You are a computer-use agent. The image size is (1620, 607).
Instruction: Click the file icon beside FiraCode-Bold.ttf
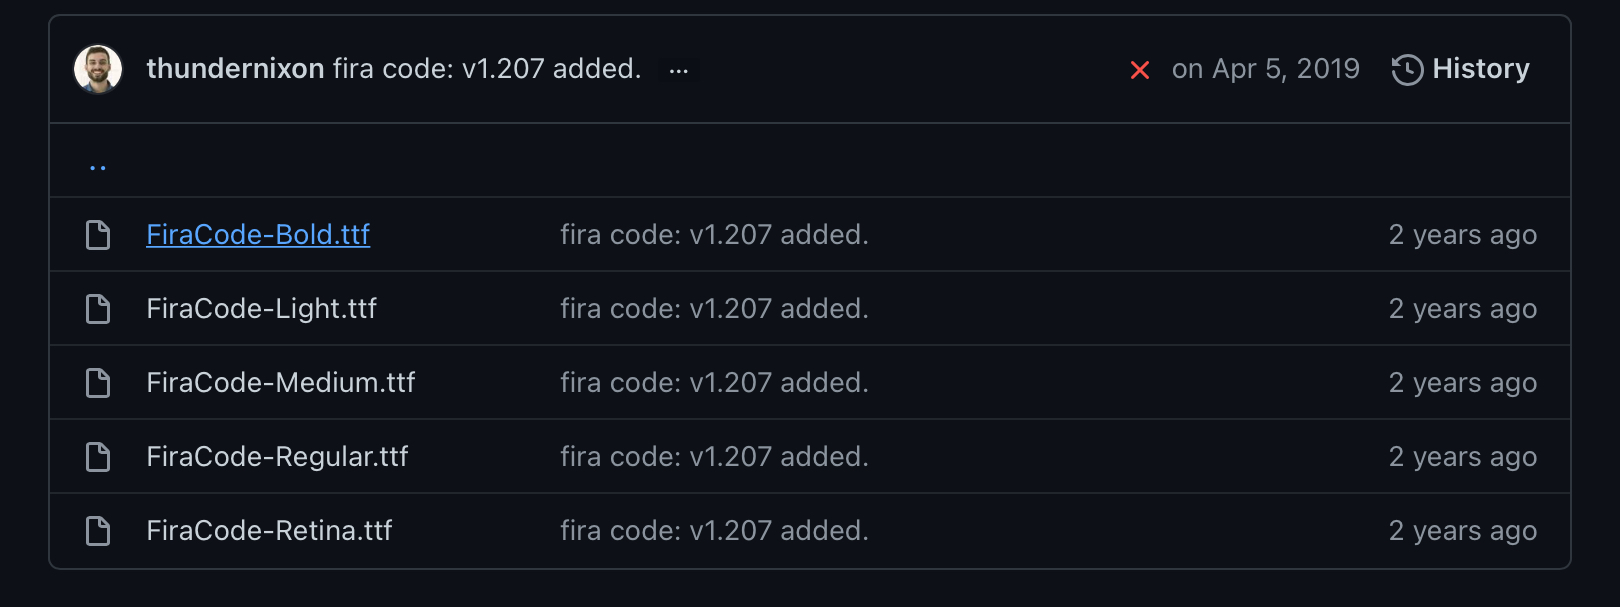pyautogui.click(x=97, y=234)
